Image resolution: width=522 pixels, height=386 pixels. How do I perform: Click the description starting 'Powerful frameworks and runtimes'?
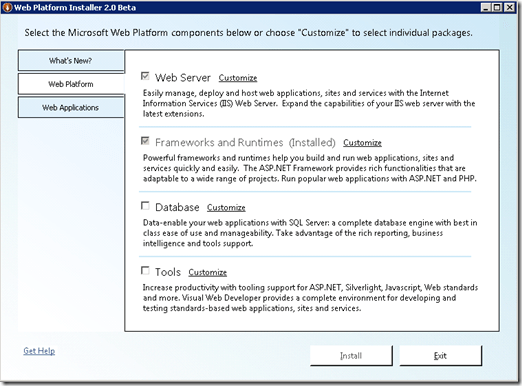pyautogui.click(x=310, y=168)
